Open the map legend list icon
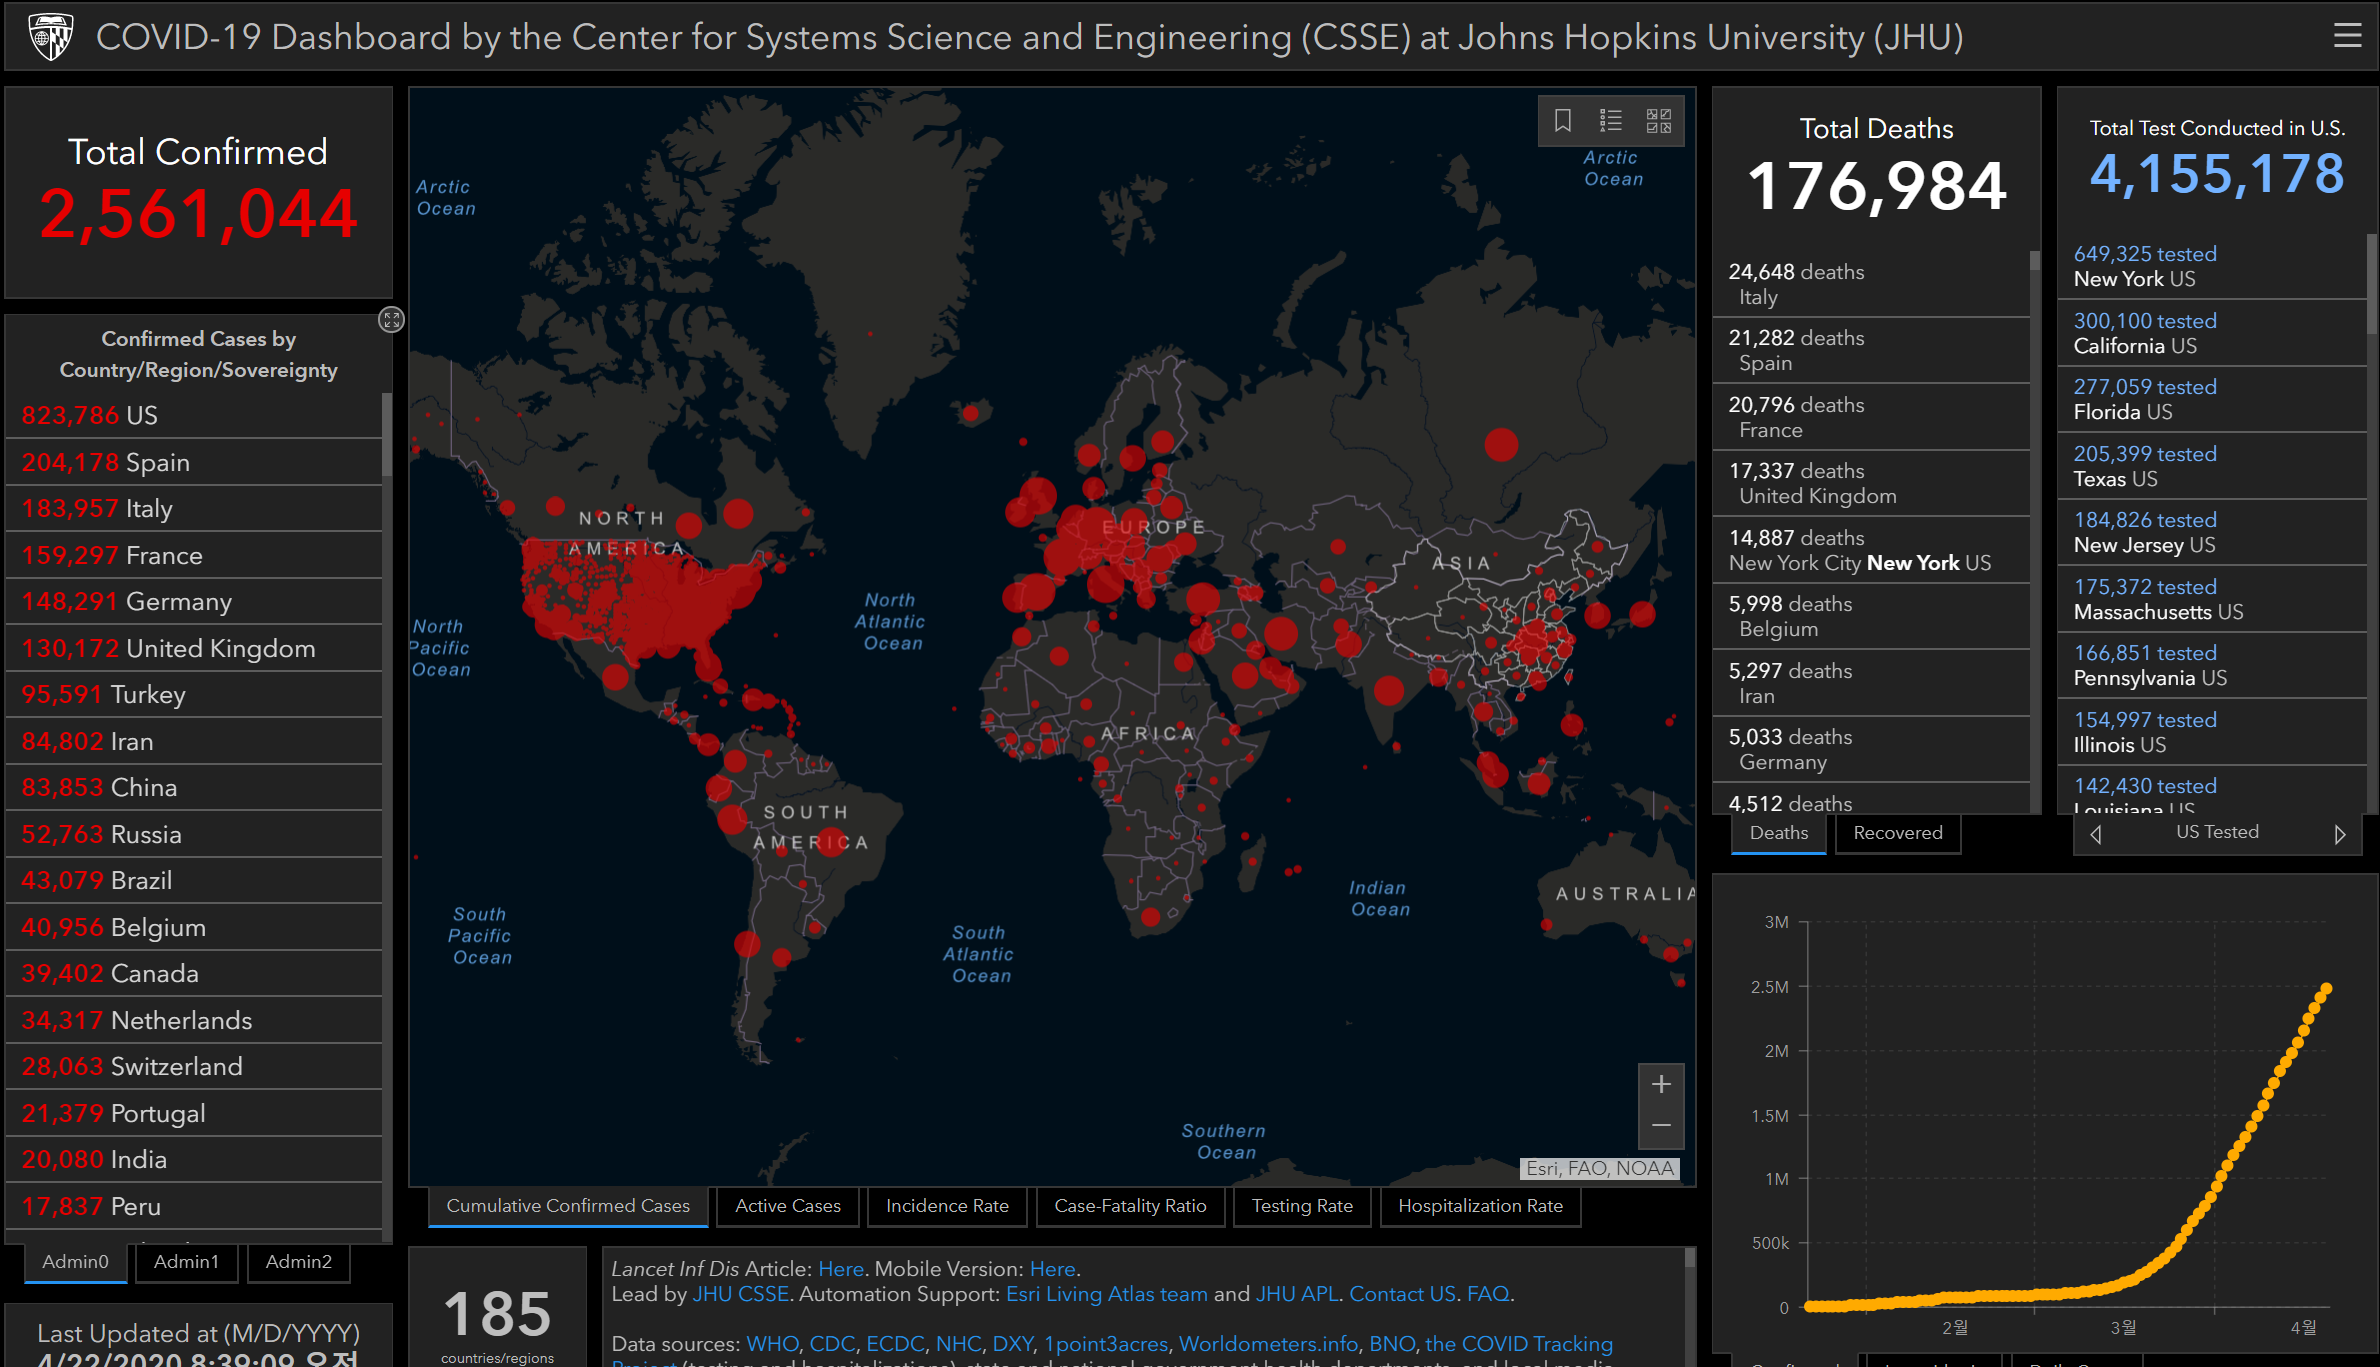 [1611, 121]
